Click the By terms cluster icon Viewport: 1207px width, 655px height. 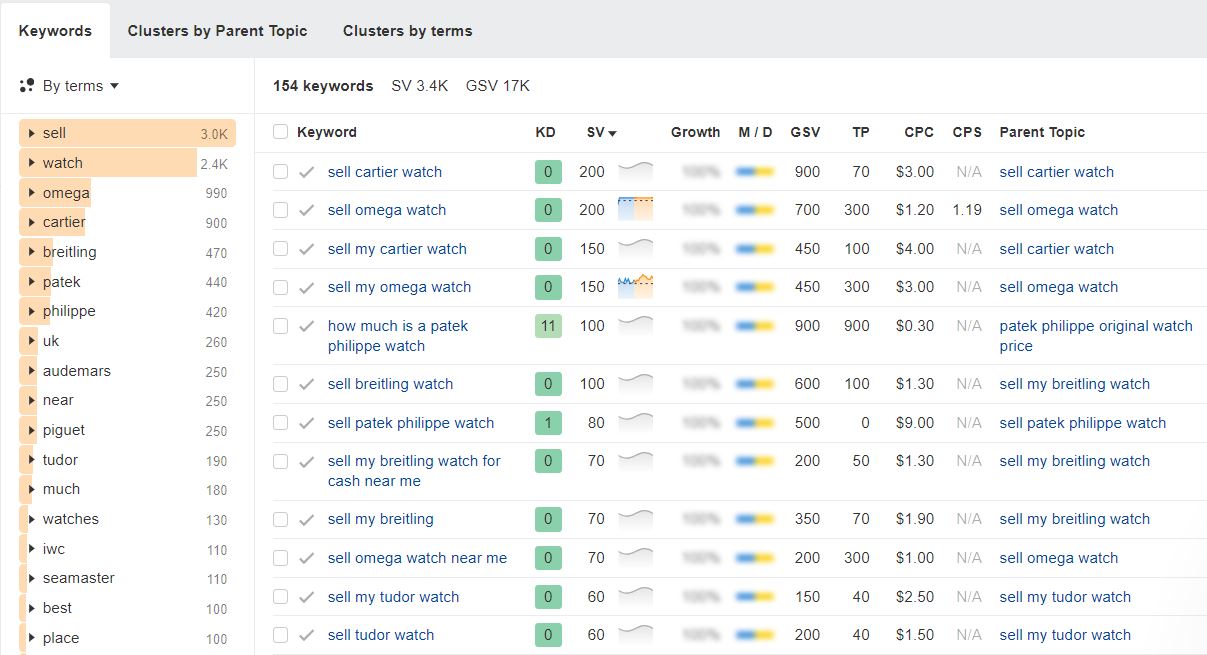point(27,86)
